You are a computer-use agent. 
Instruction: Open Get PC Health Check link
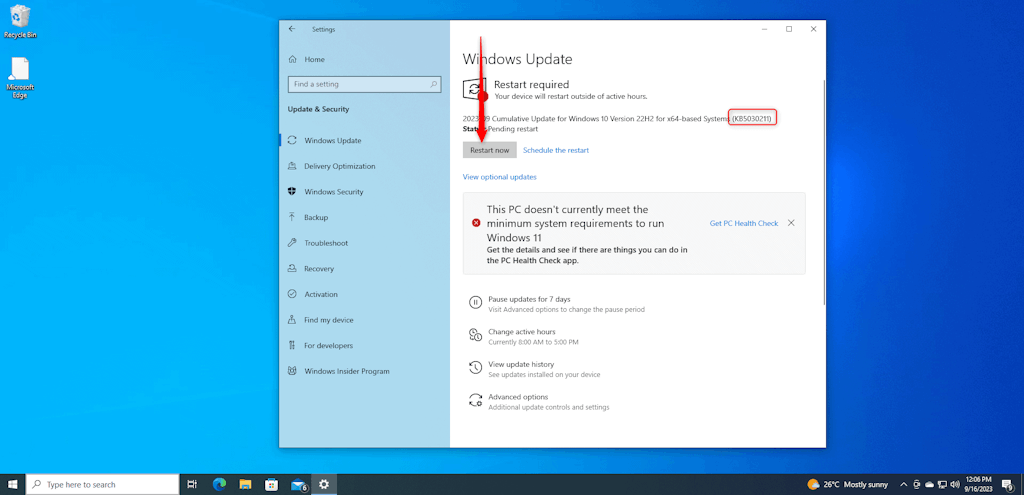pyautogui.click(x=744, y=223)
